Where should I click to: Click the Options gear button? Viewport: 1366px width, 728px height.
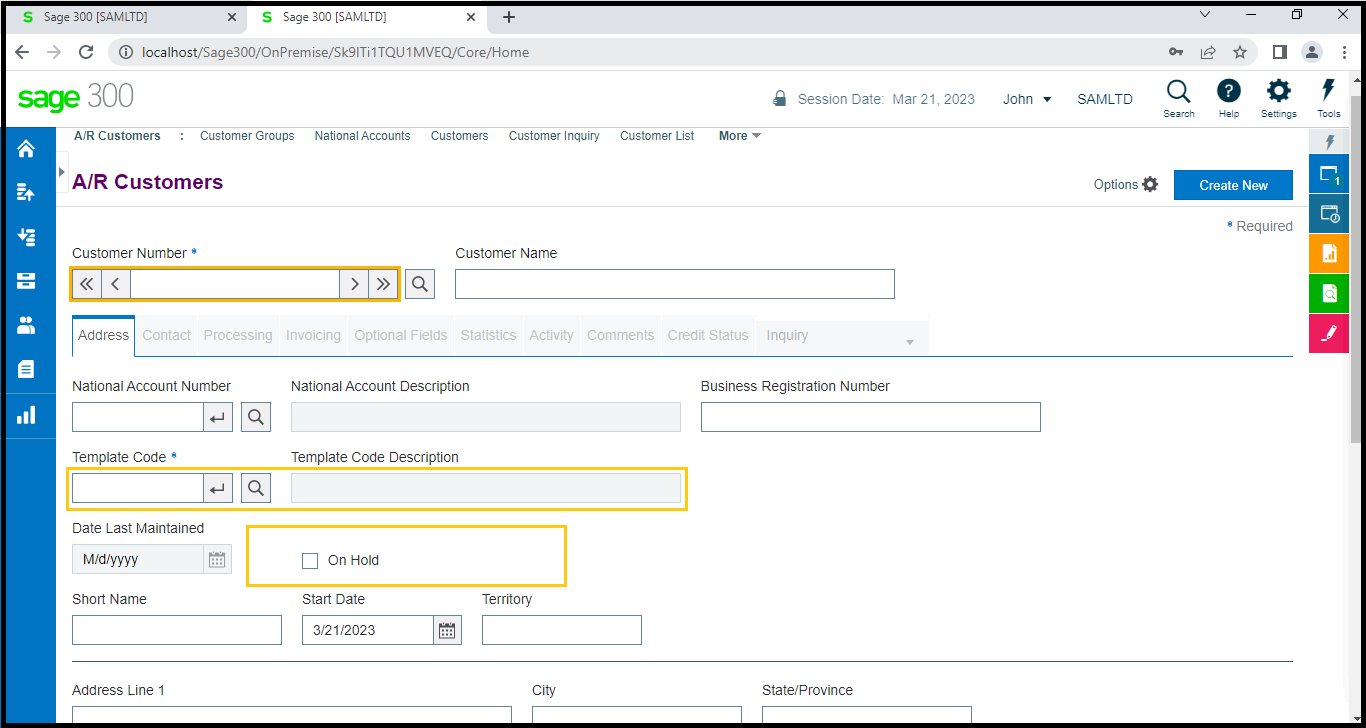point(1126,185)
